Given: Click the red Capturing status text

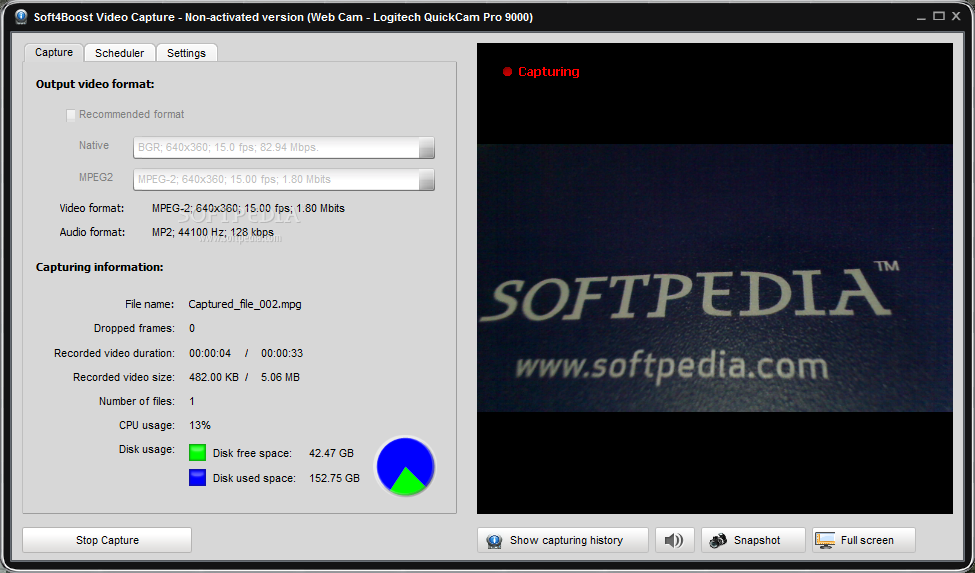Looking at the screenshot, I should click(x=548, y=71).
